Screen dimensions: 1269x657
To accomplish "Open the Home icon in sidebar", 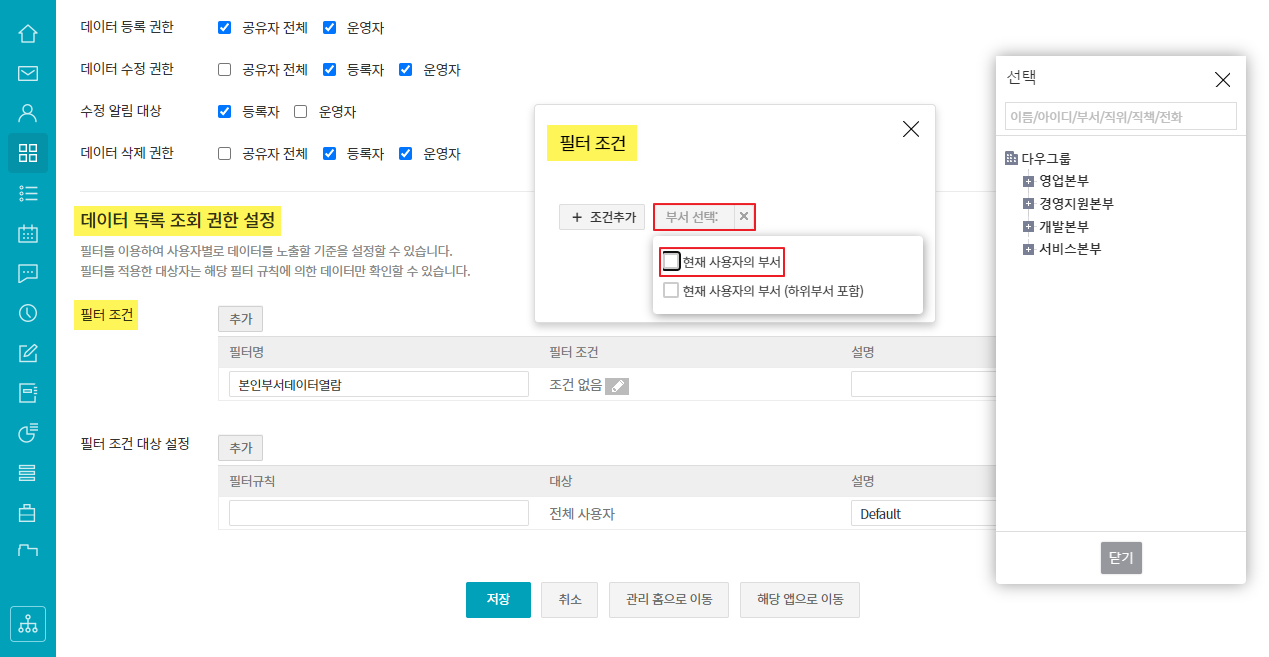I will point(28,34).
